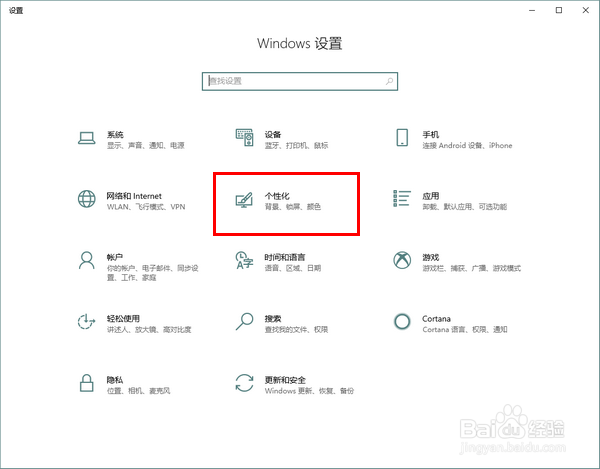600x469 pixels.
Task: Click the Devices keyboard and speaker icon
Action: 244,137
